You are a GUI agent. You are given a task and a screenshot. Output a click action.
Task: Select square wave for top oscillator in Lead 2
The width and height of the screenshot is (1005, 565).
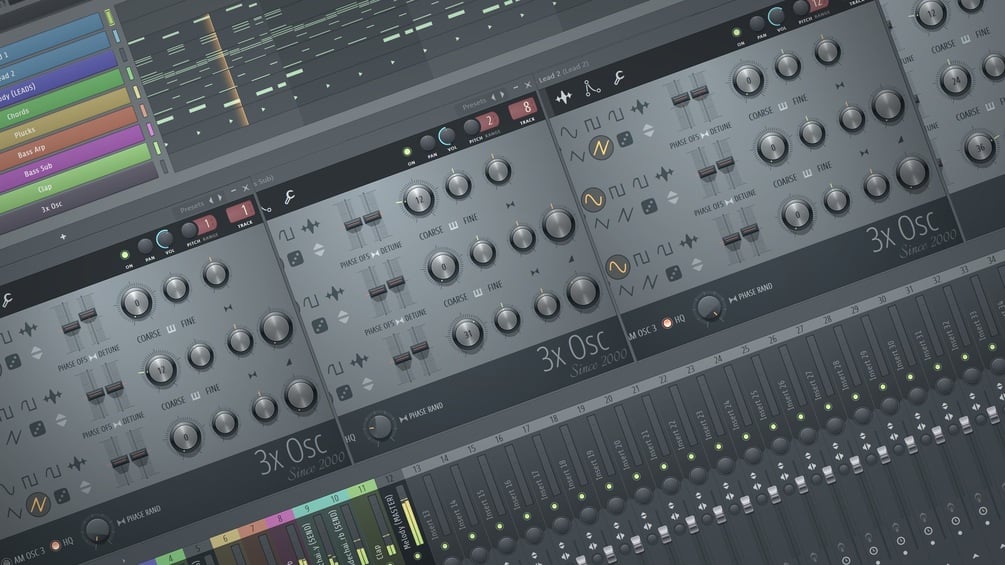[x=592, y=123]
